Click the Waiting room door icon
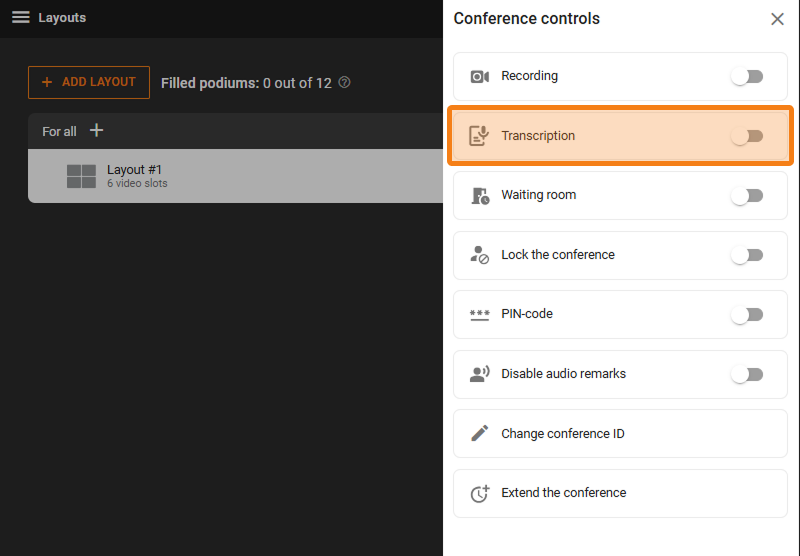 (480, 196)
